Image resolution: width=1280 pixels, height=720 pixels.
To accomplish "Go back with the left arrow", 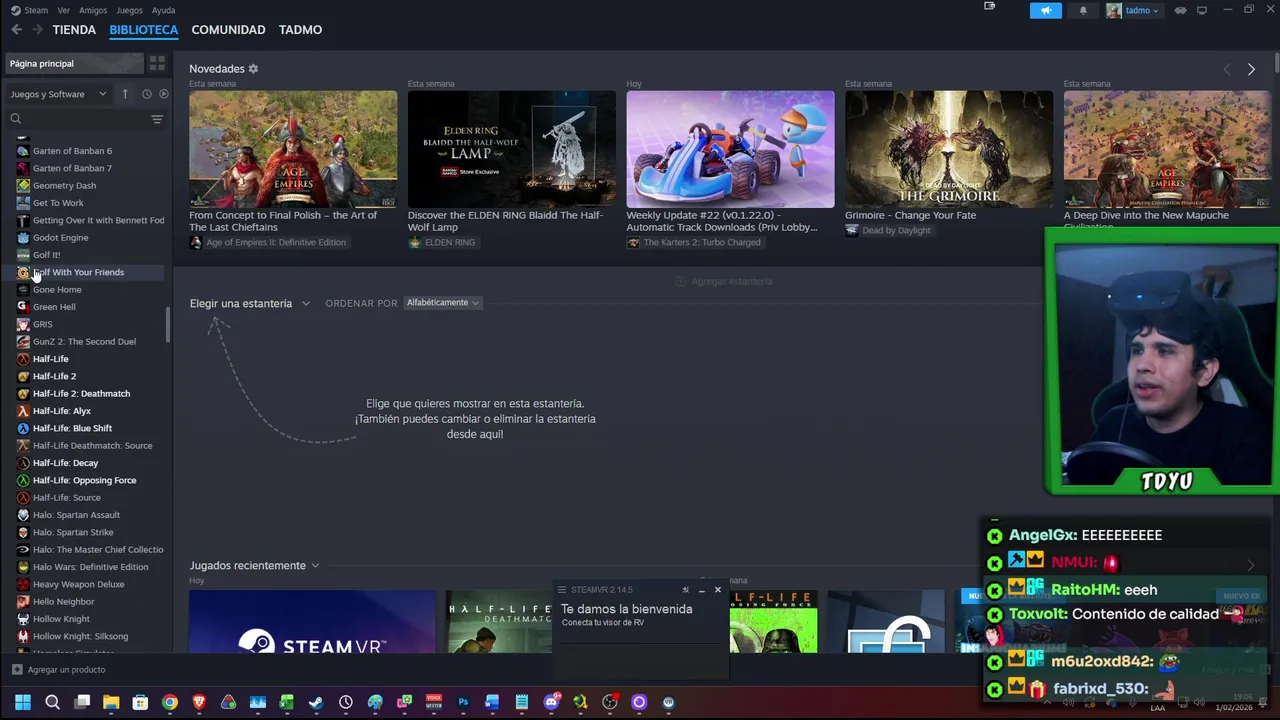I will (16, 30).
